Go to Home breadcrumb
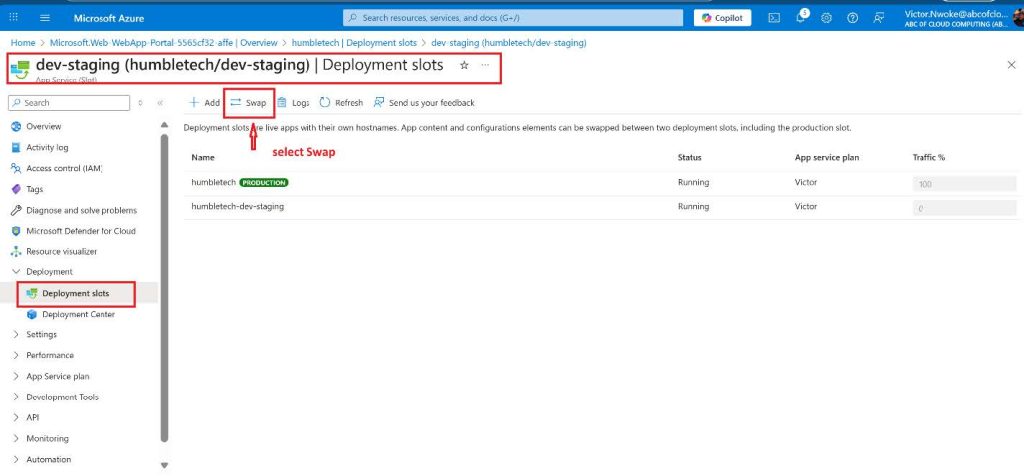 tap(23, 42)
